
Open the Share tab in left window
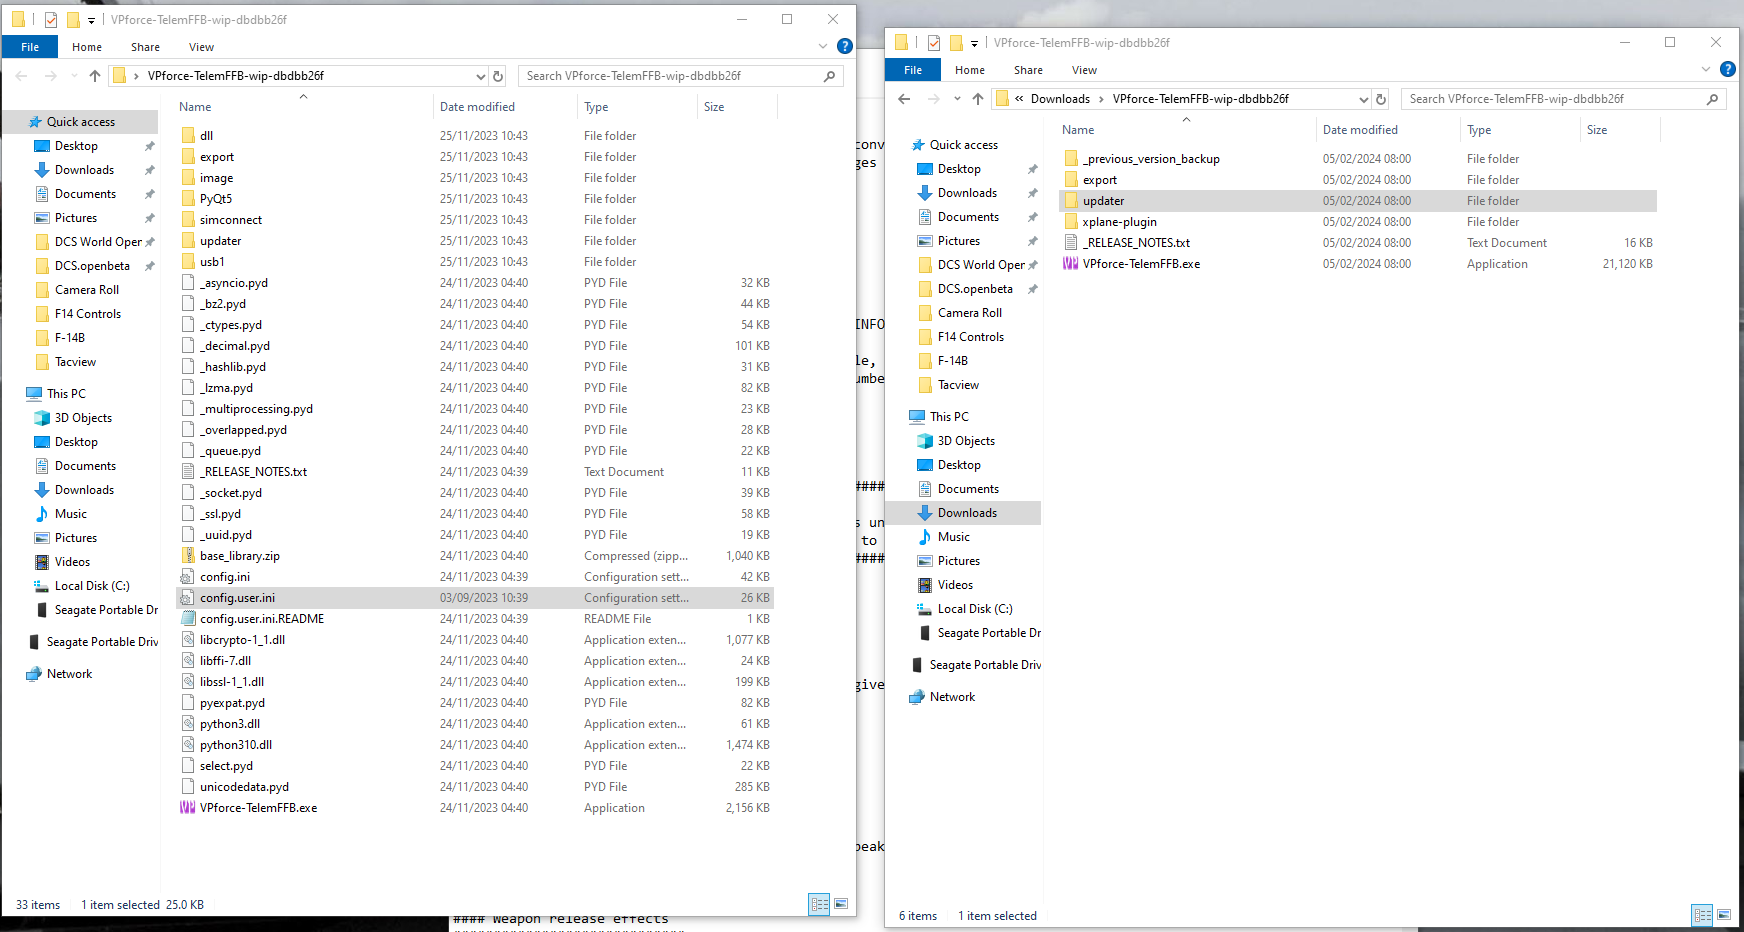pos(145,47)
